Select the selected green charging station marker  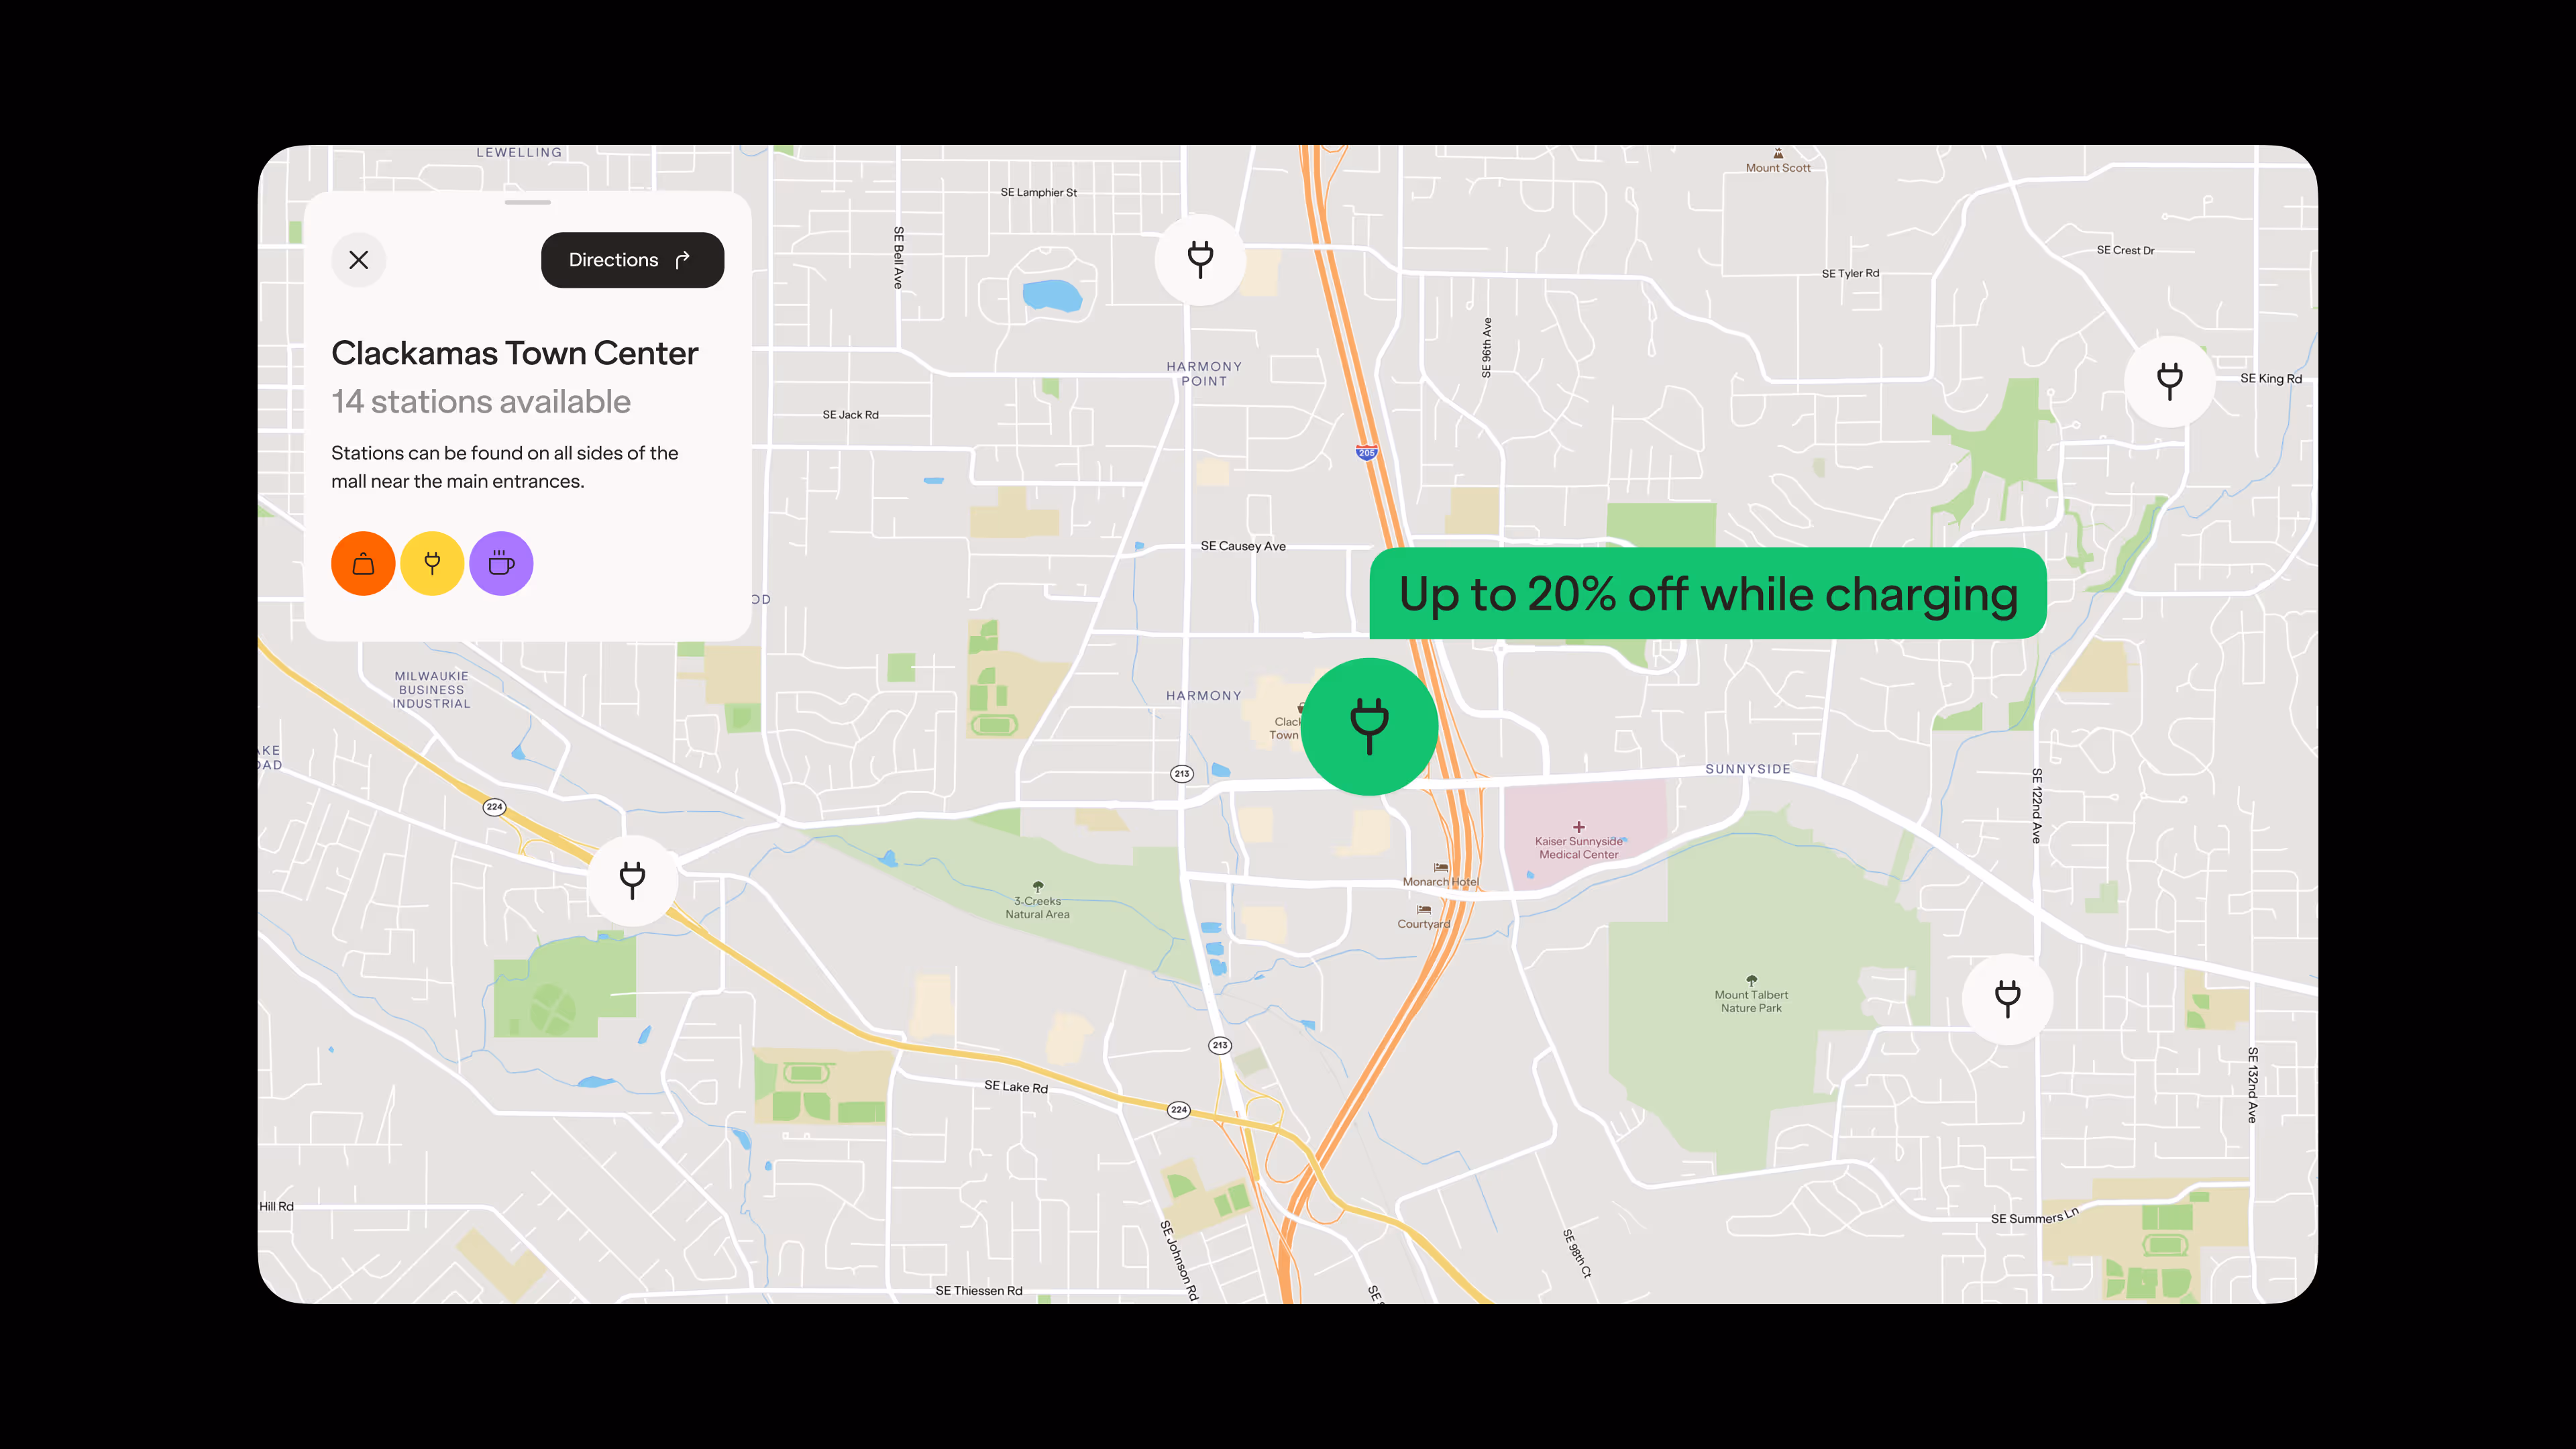pos(1369,726)
